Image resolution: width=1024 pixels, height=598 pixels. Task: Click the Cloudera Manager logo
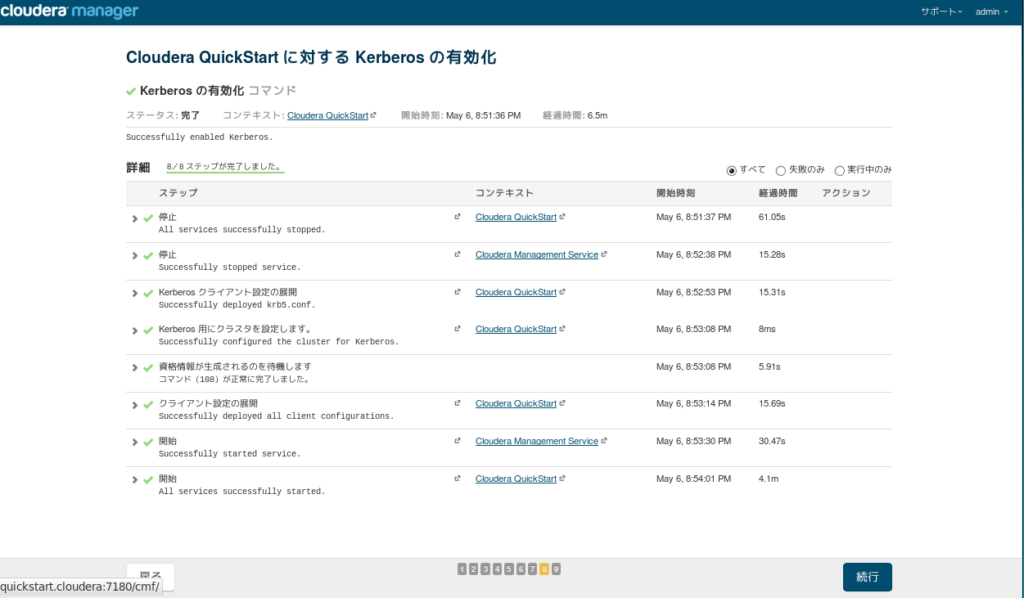tap(69, 11)
